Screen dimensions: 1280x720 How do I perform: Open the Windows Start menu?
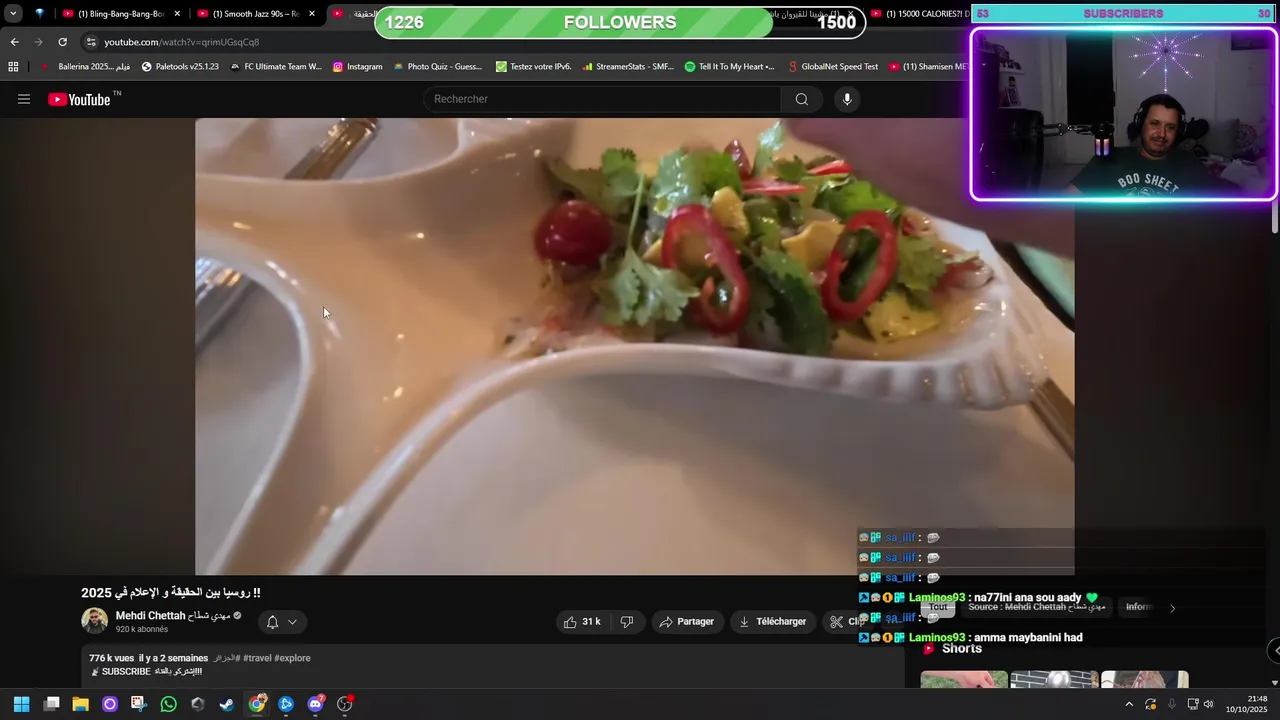point(22,704)
